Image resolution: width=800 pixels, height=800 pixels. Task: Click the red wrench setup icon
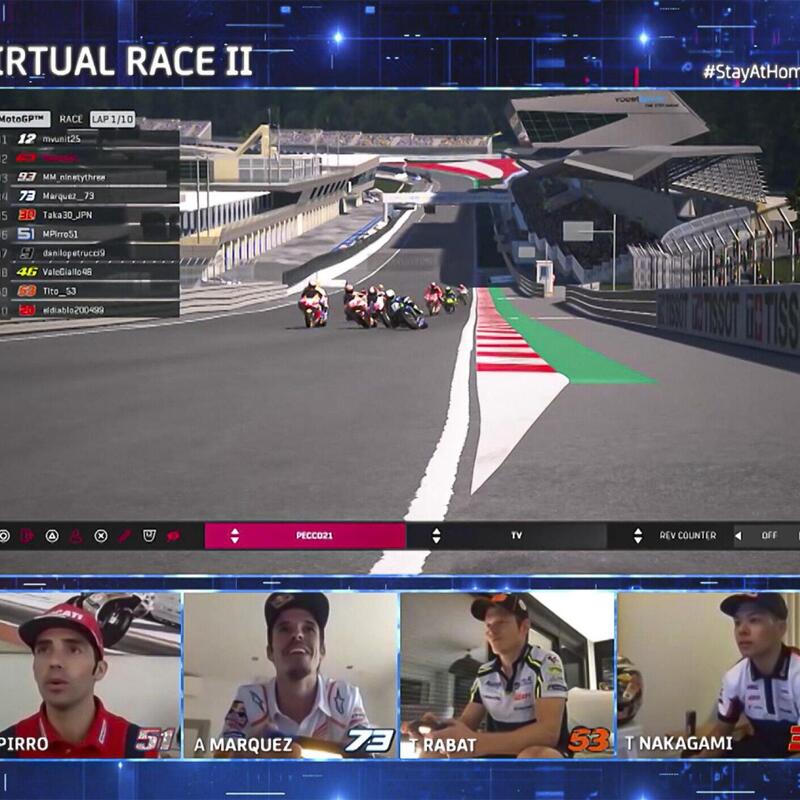125,536
